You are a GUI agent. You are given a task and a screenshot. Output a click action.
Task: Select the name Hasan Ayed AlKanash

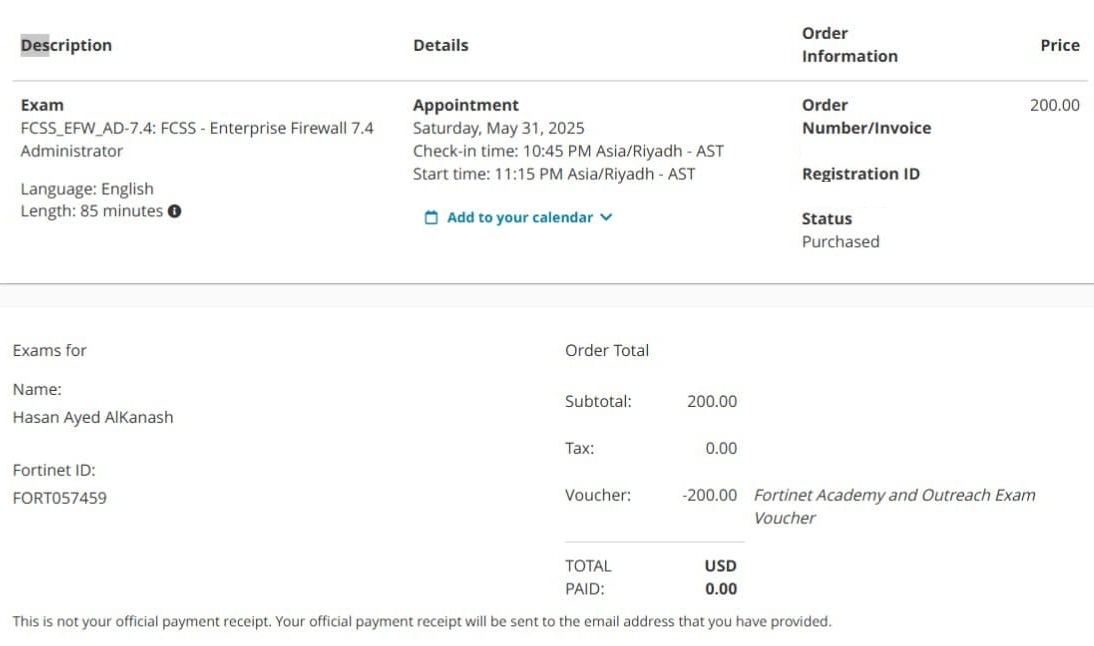93,417
